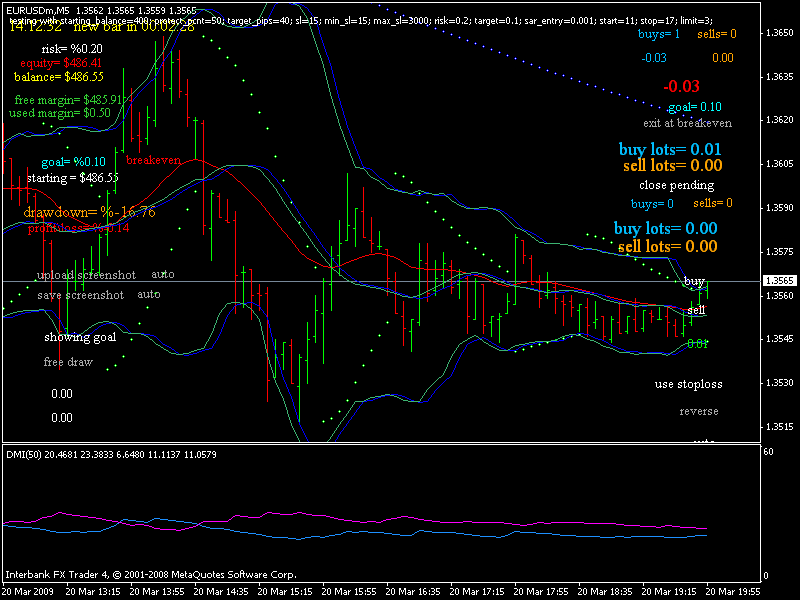Click the '20 Mar 2009' date label

[30, 592]
